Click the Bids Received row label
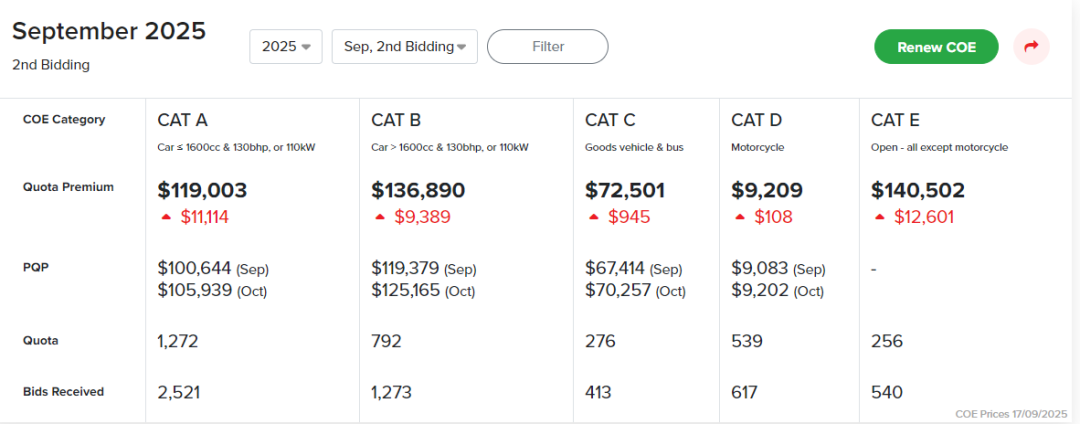 [64, 392]
